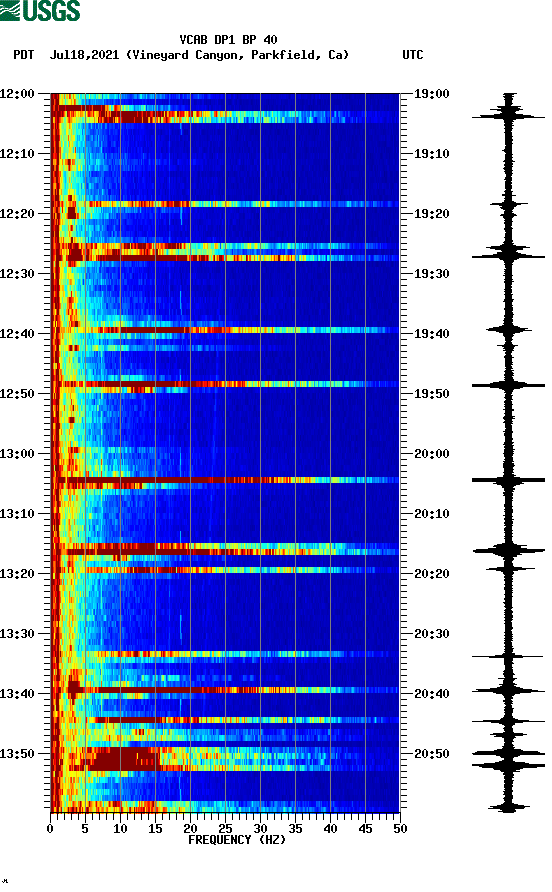Click the 30 Hz tick label

tap(260, 829)
